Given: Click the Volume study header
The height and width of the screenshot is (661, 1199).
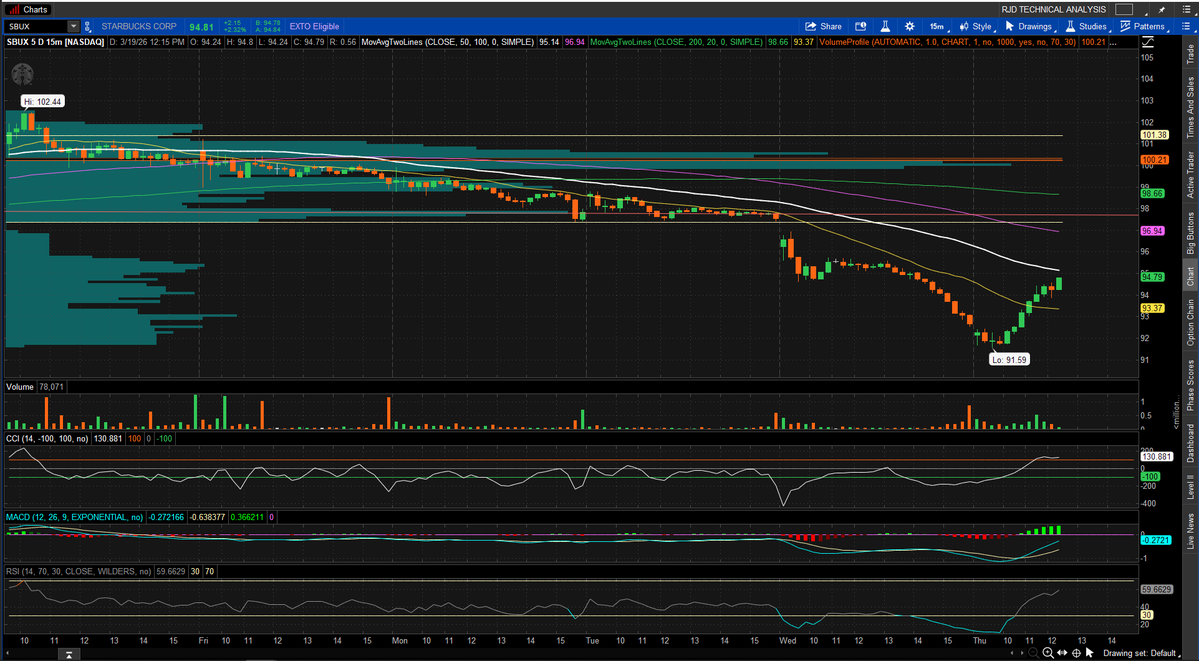Looking at the screenshot, I should point(20,387).
